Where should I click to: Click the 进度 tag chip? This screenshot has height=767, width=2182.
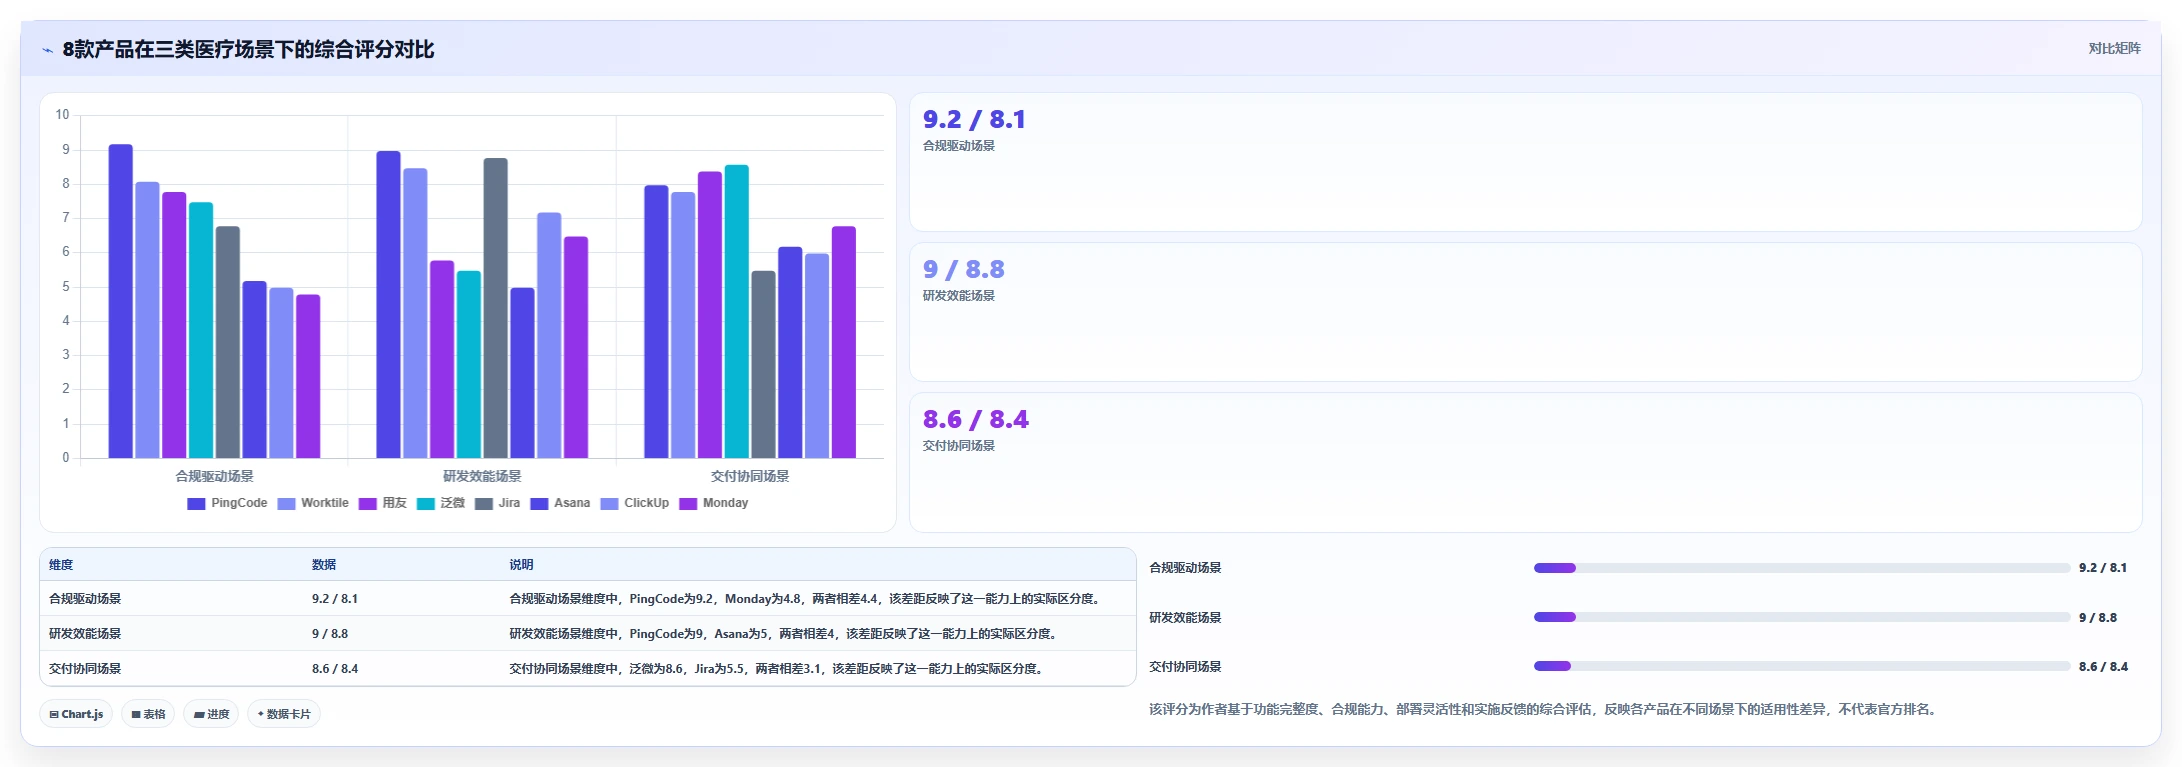point(211,714)
